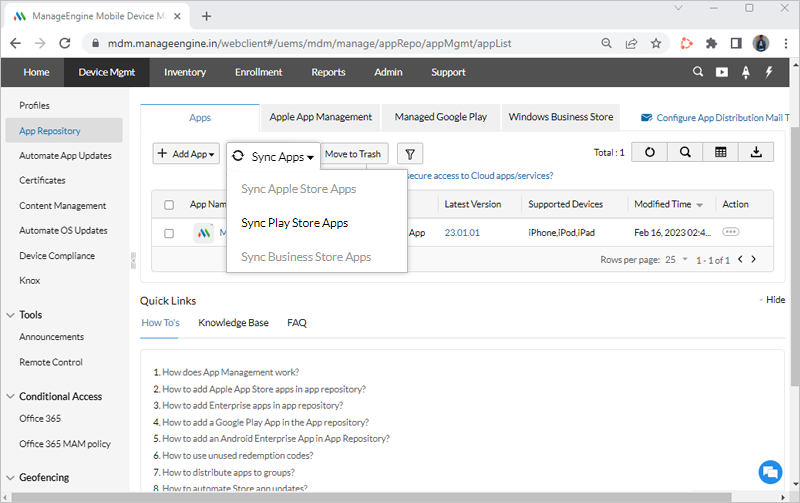Select Sync Play Store Apps option
The image size is (800, 503).
tap(294, 223)
